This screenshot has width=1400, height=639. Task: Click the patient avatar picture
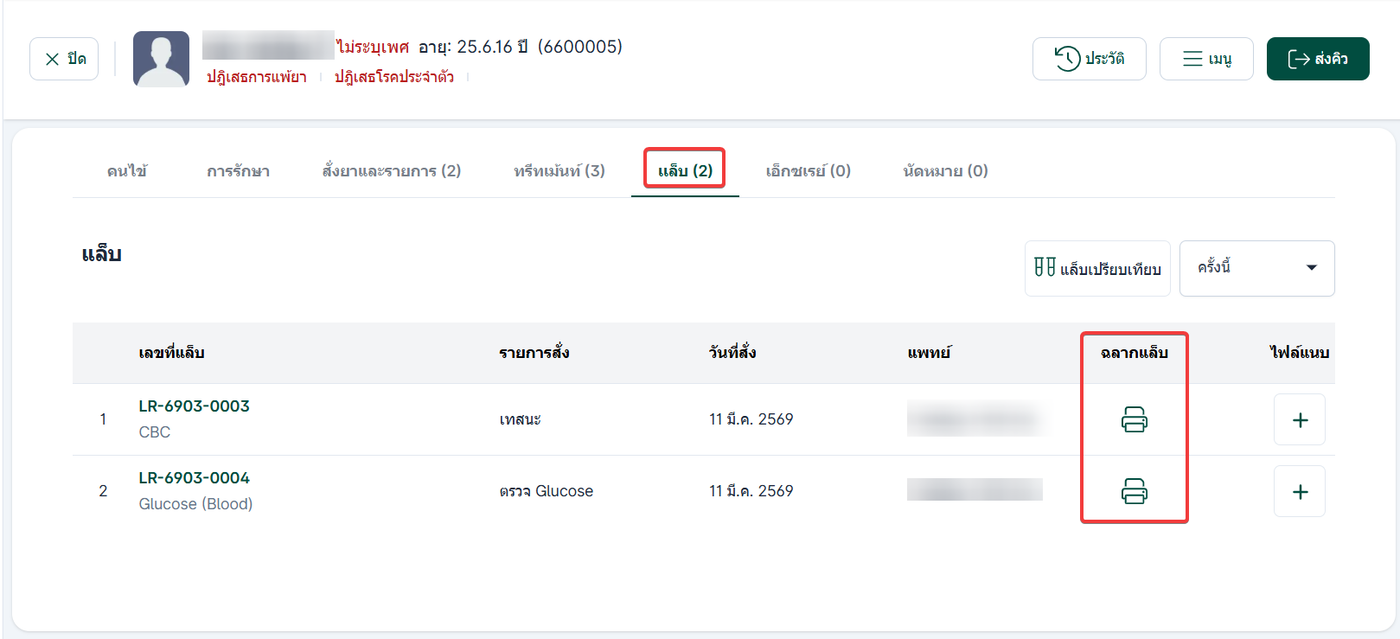pos(161,59)
